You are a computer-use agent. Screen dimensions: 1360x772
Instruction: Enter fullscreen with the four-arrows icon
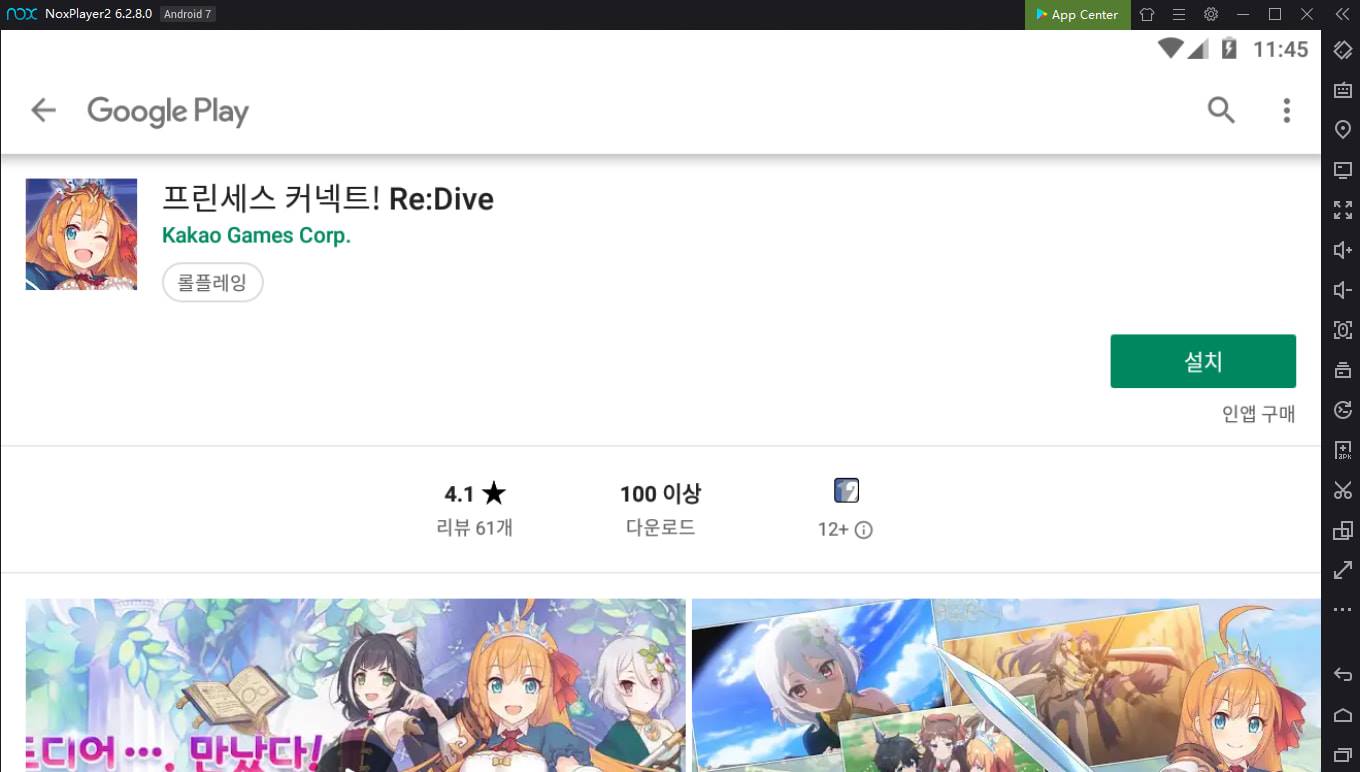tap(1343, 210)
